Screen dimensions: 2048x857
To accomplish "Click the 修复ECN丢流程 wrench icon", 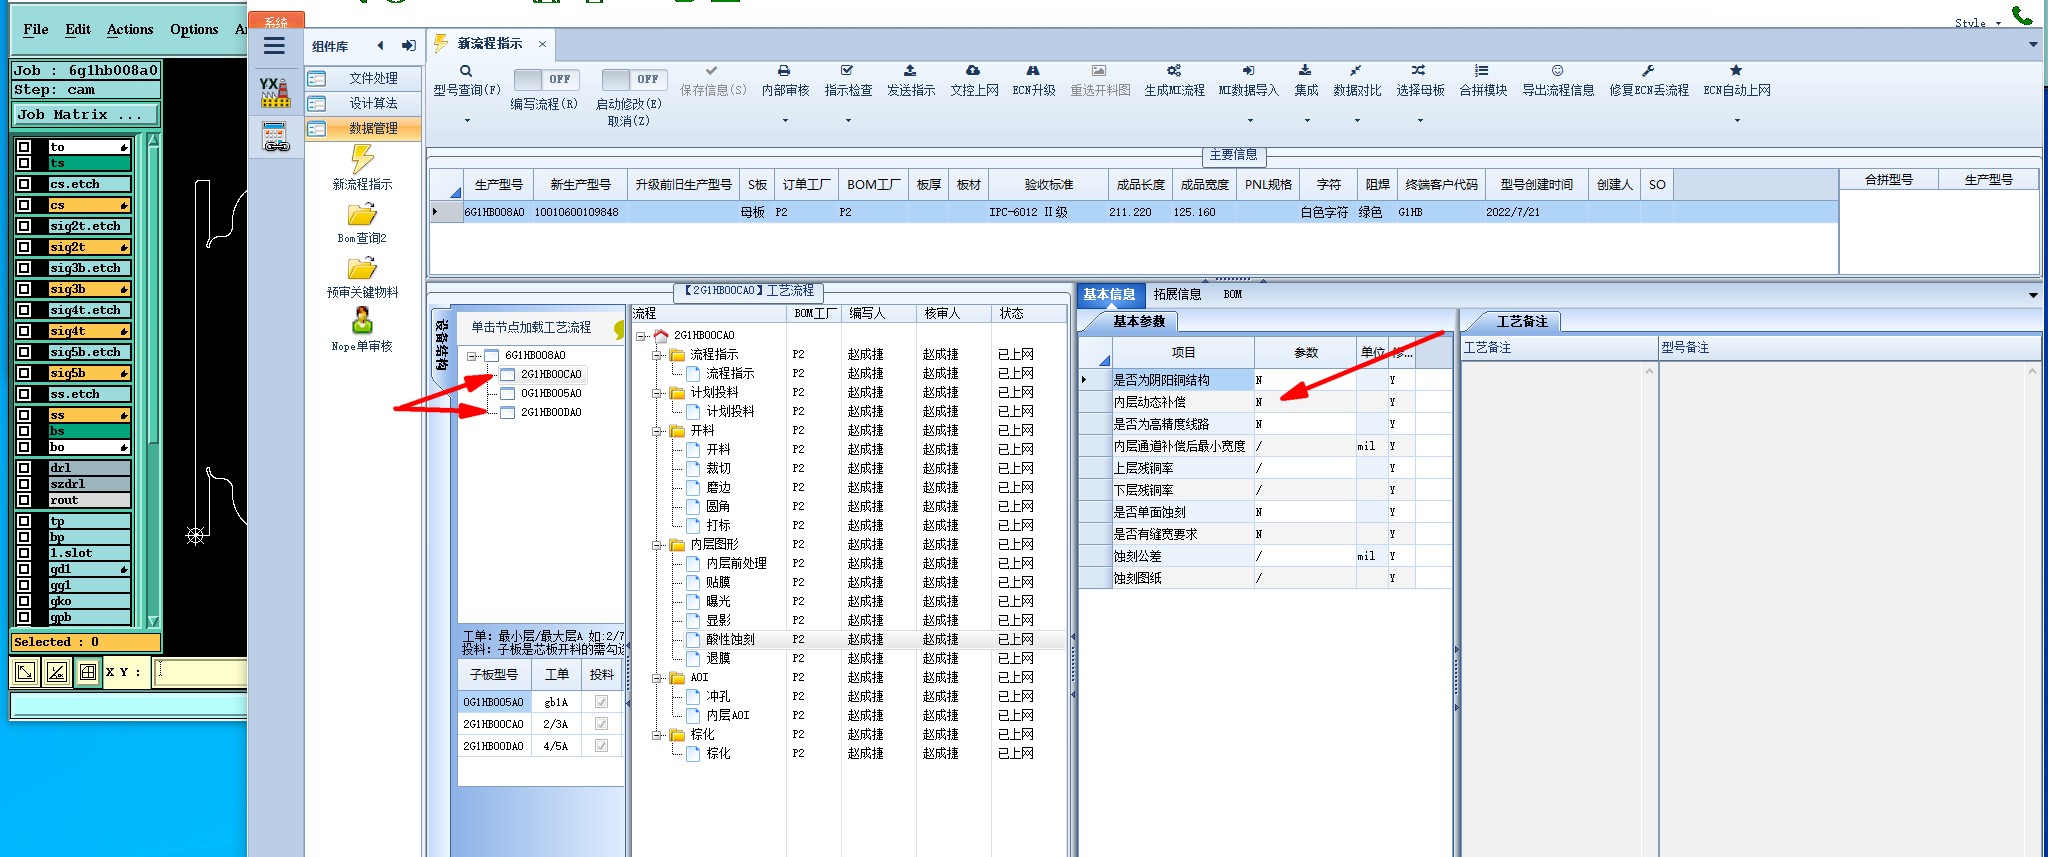I will point(1648,71).
